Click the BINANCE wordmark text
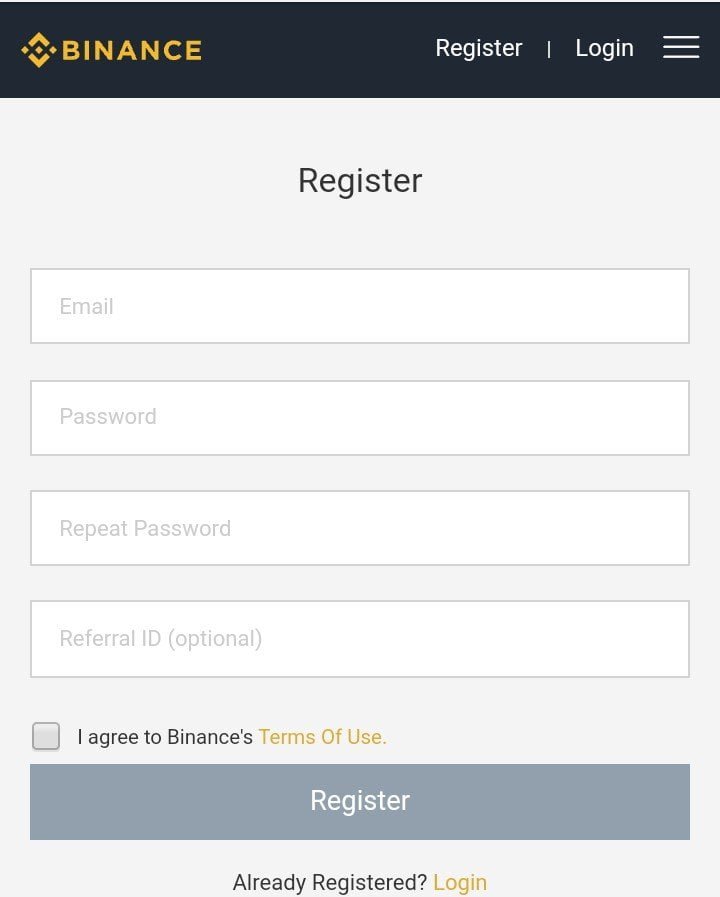Screen dimensions: 720x897 (132, 49)
